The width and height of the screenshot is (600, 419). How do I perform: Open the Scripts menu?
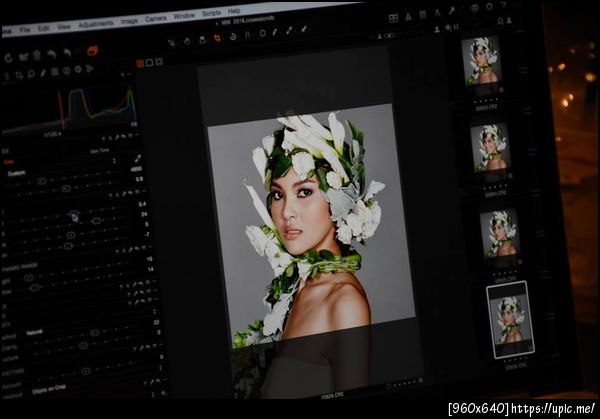[x=211, y=13]
